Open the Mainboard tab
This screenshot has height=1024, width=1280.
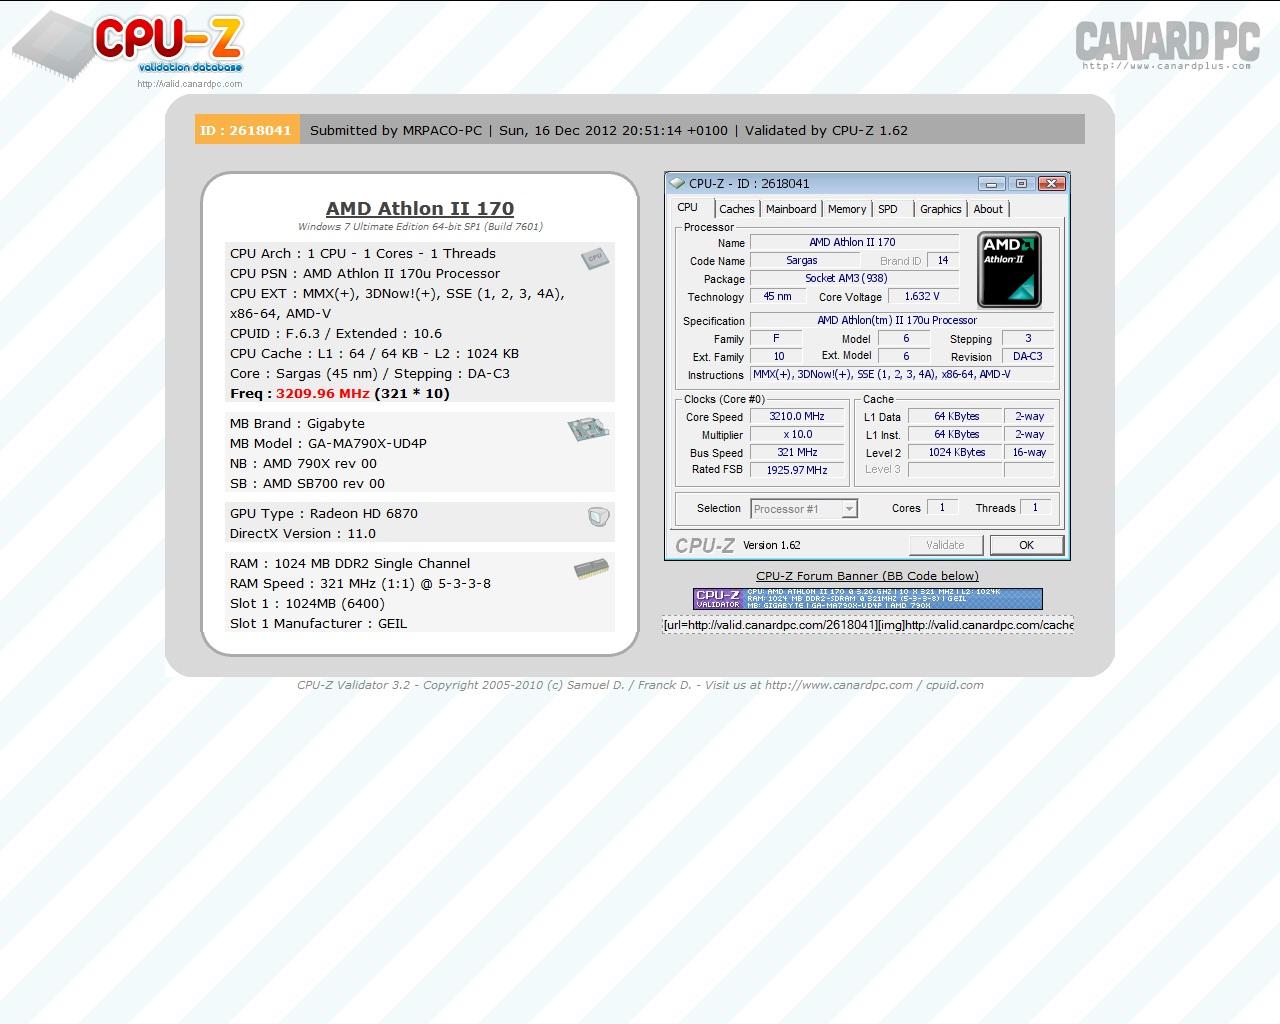pos(791,209)
